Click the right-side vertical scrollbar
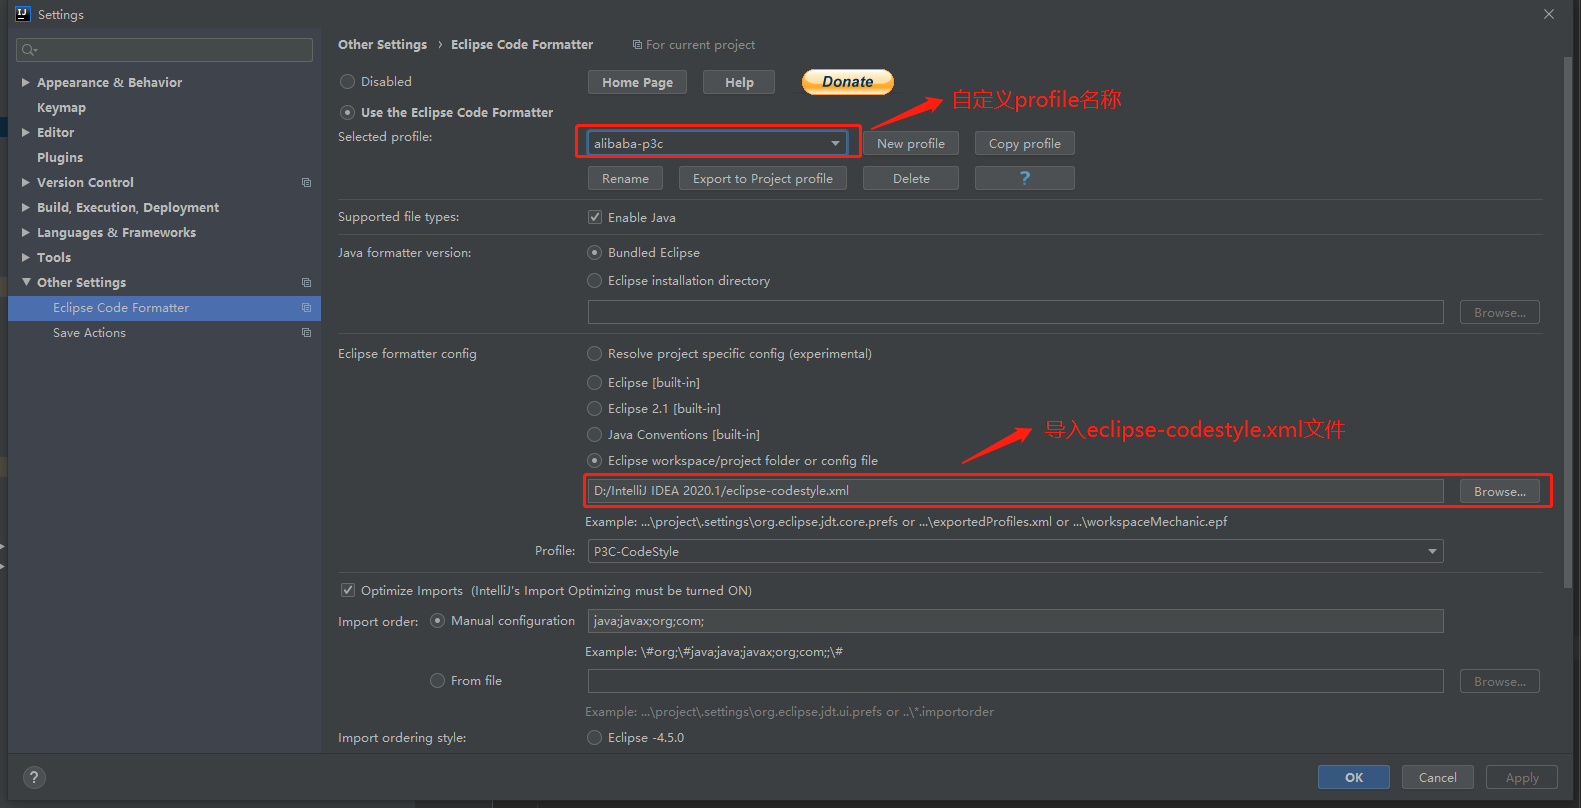 pos(1567,322)
